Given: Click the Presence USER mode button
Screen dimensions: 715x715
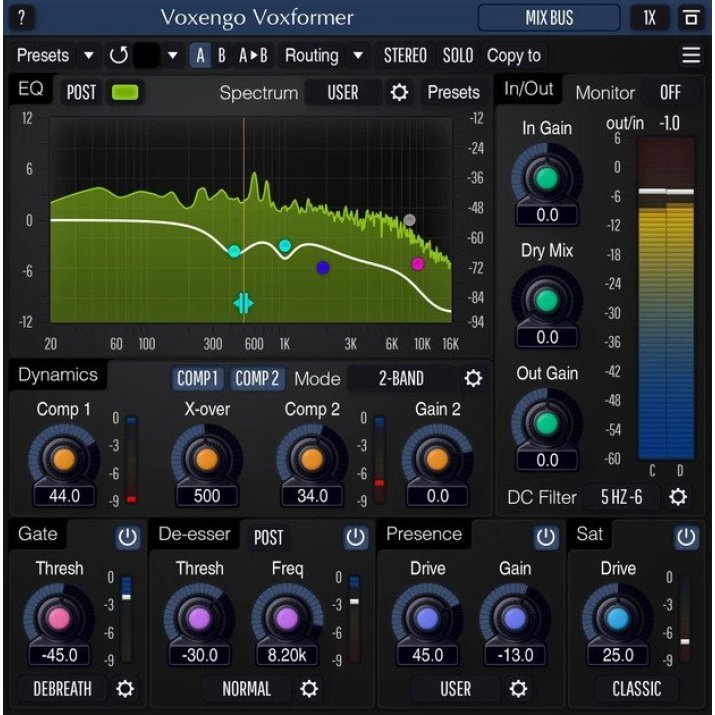Looking at the screenshot, I should [455, 689].
